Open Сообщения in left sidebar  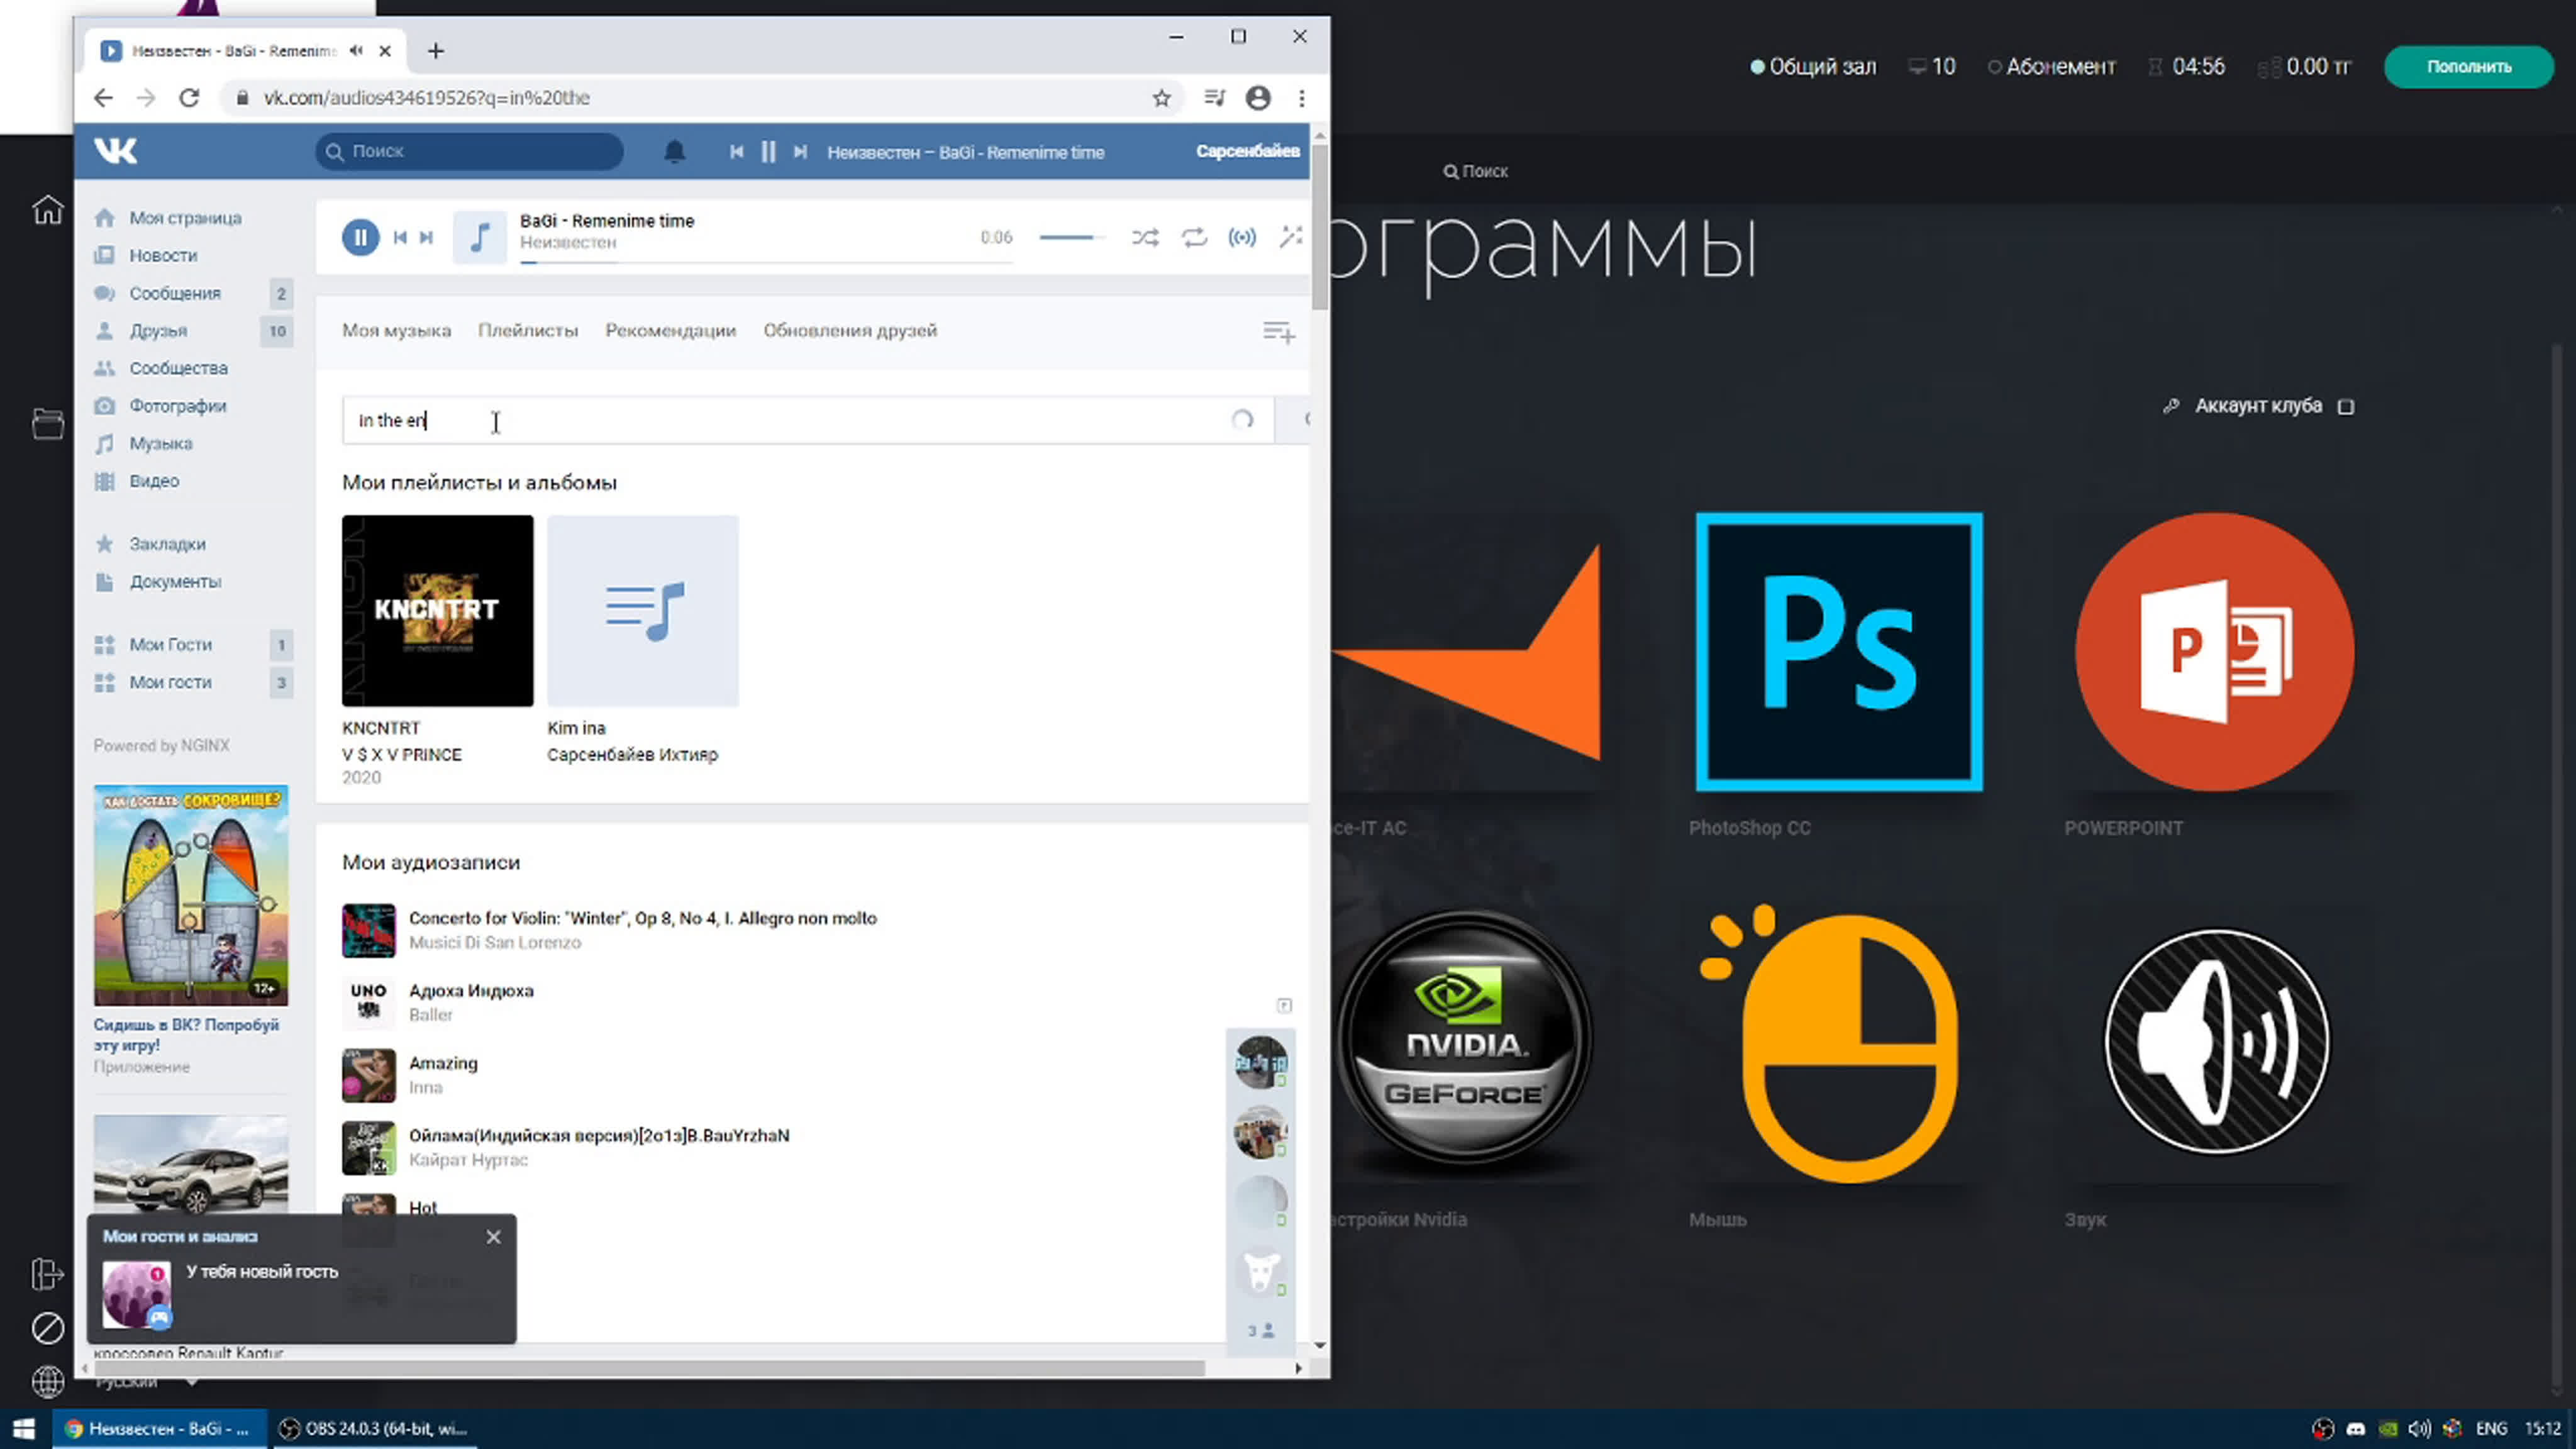point(175,293)
